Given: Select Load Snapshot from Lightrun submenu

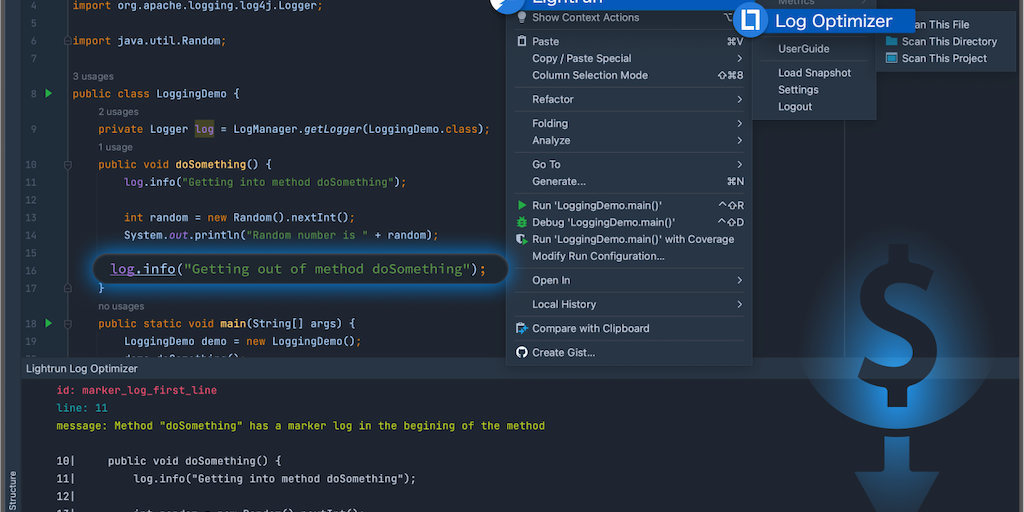Looking at the screenshot, I should [814, 73].
